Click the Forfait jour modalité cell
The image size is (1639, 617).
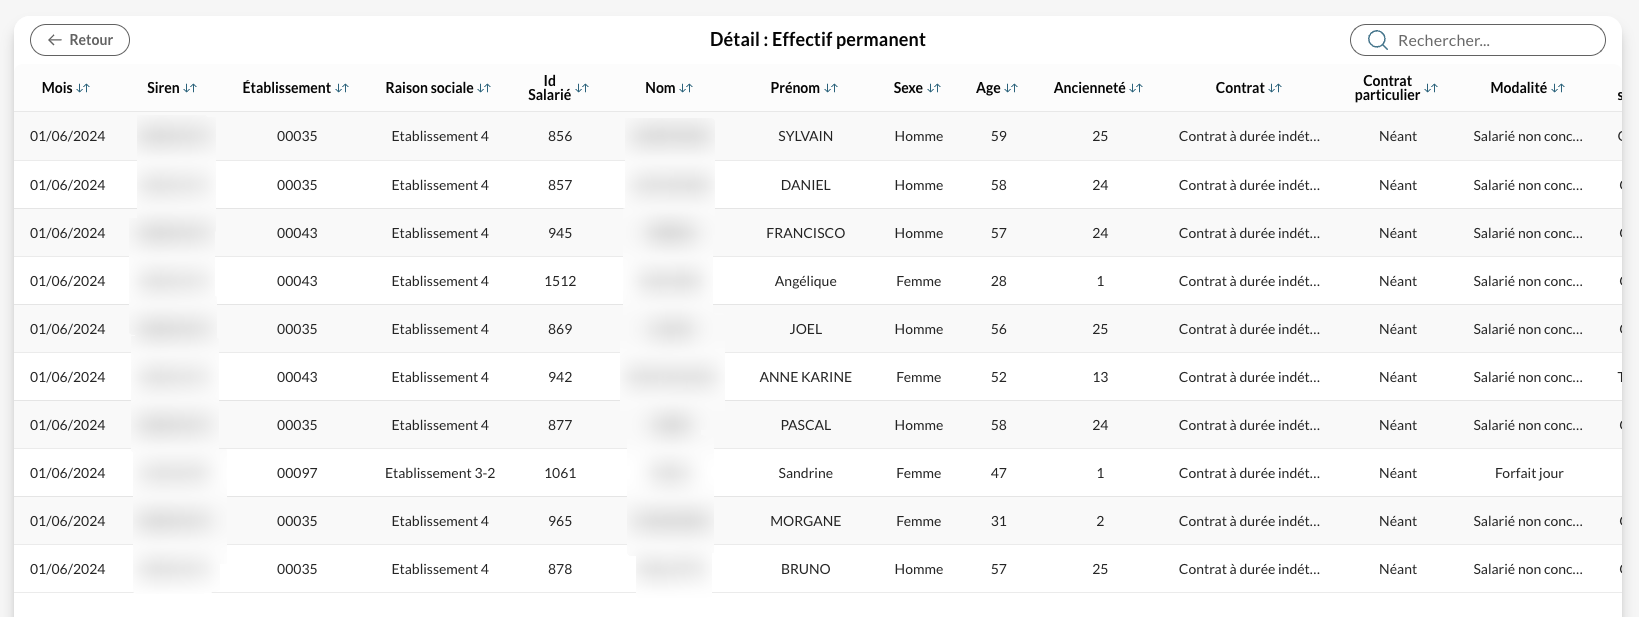tap(1529, 473)
